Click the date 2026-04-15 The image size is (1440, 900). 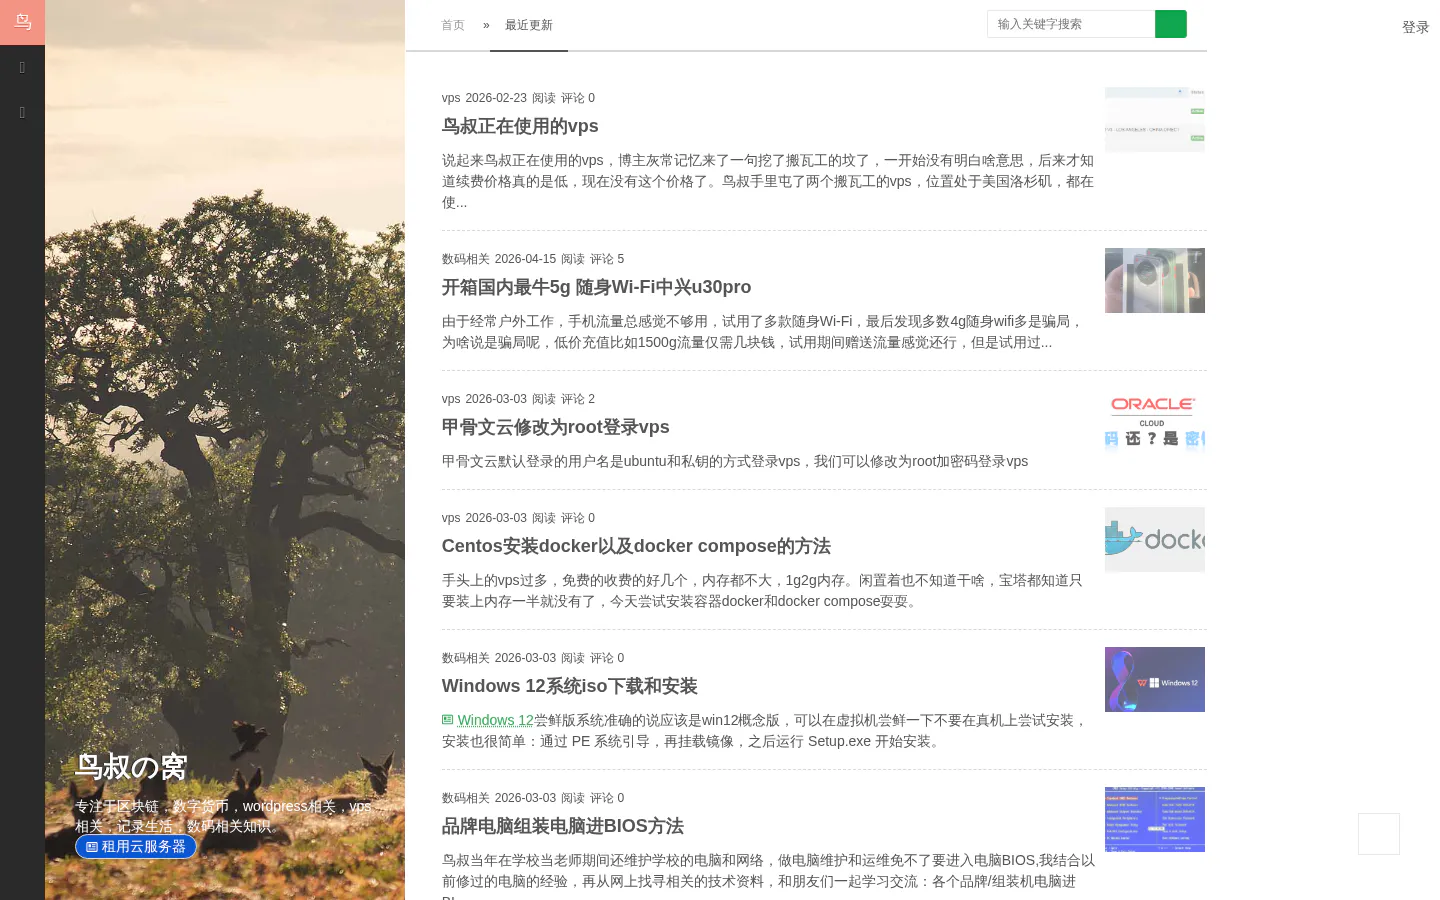[x=525, y=259]
